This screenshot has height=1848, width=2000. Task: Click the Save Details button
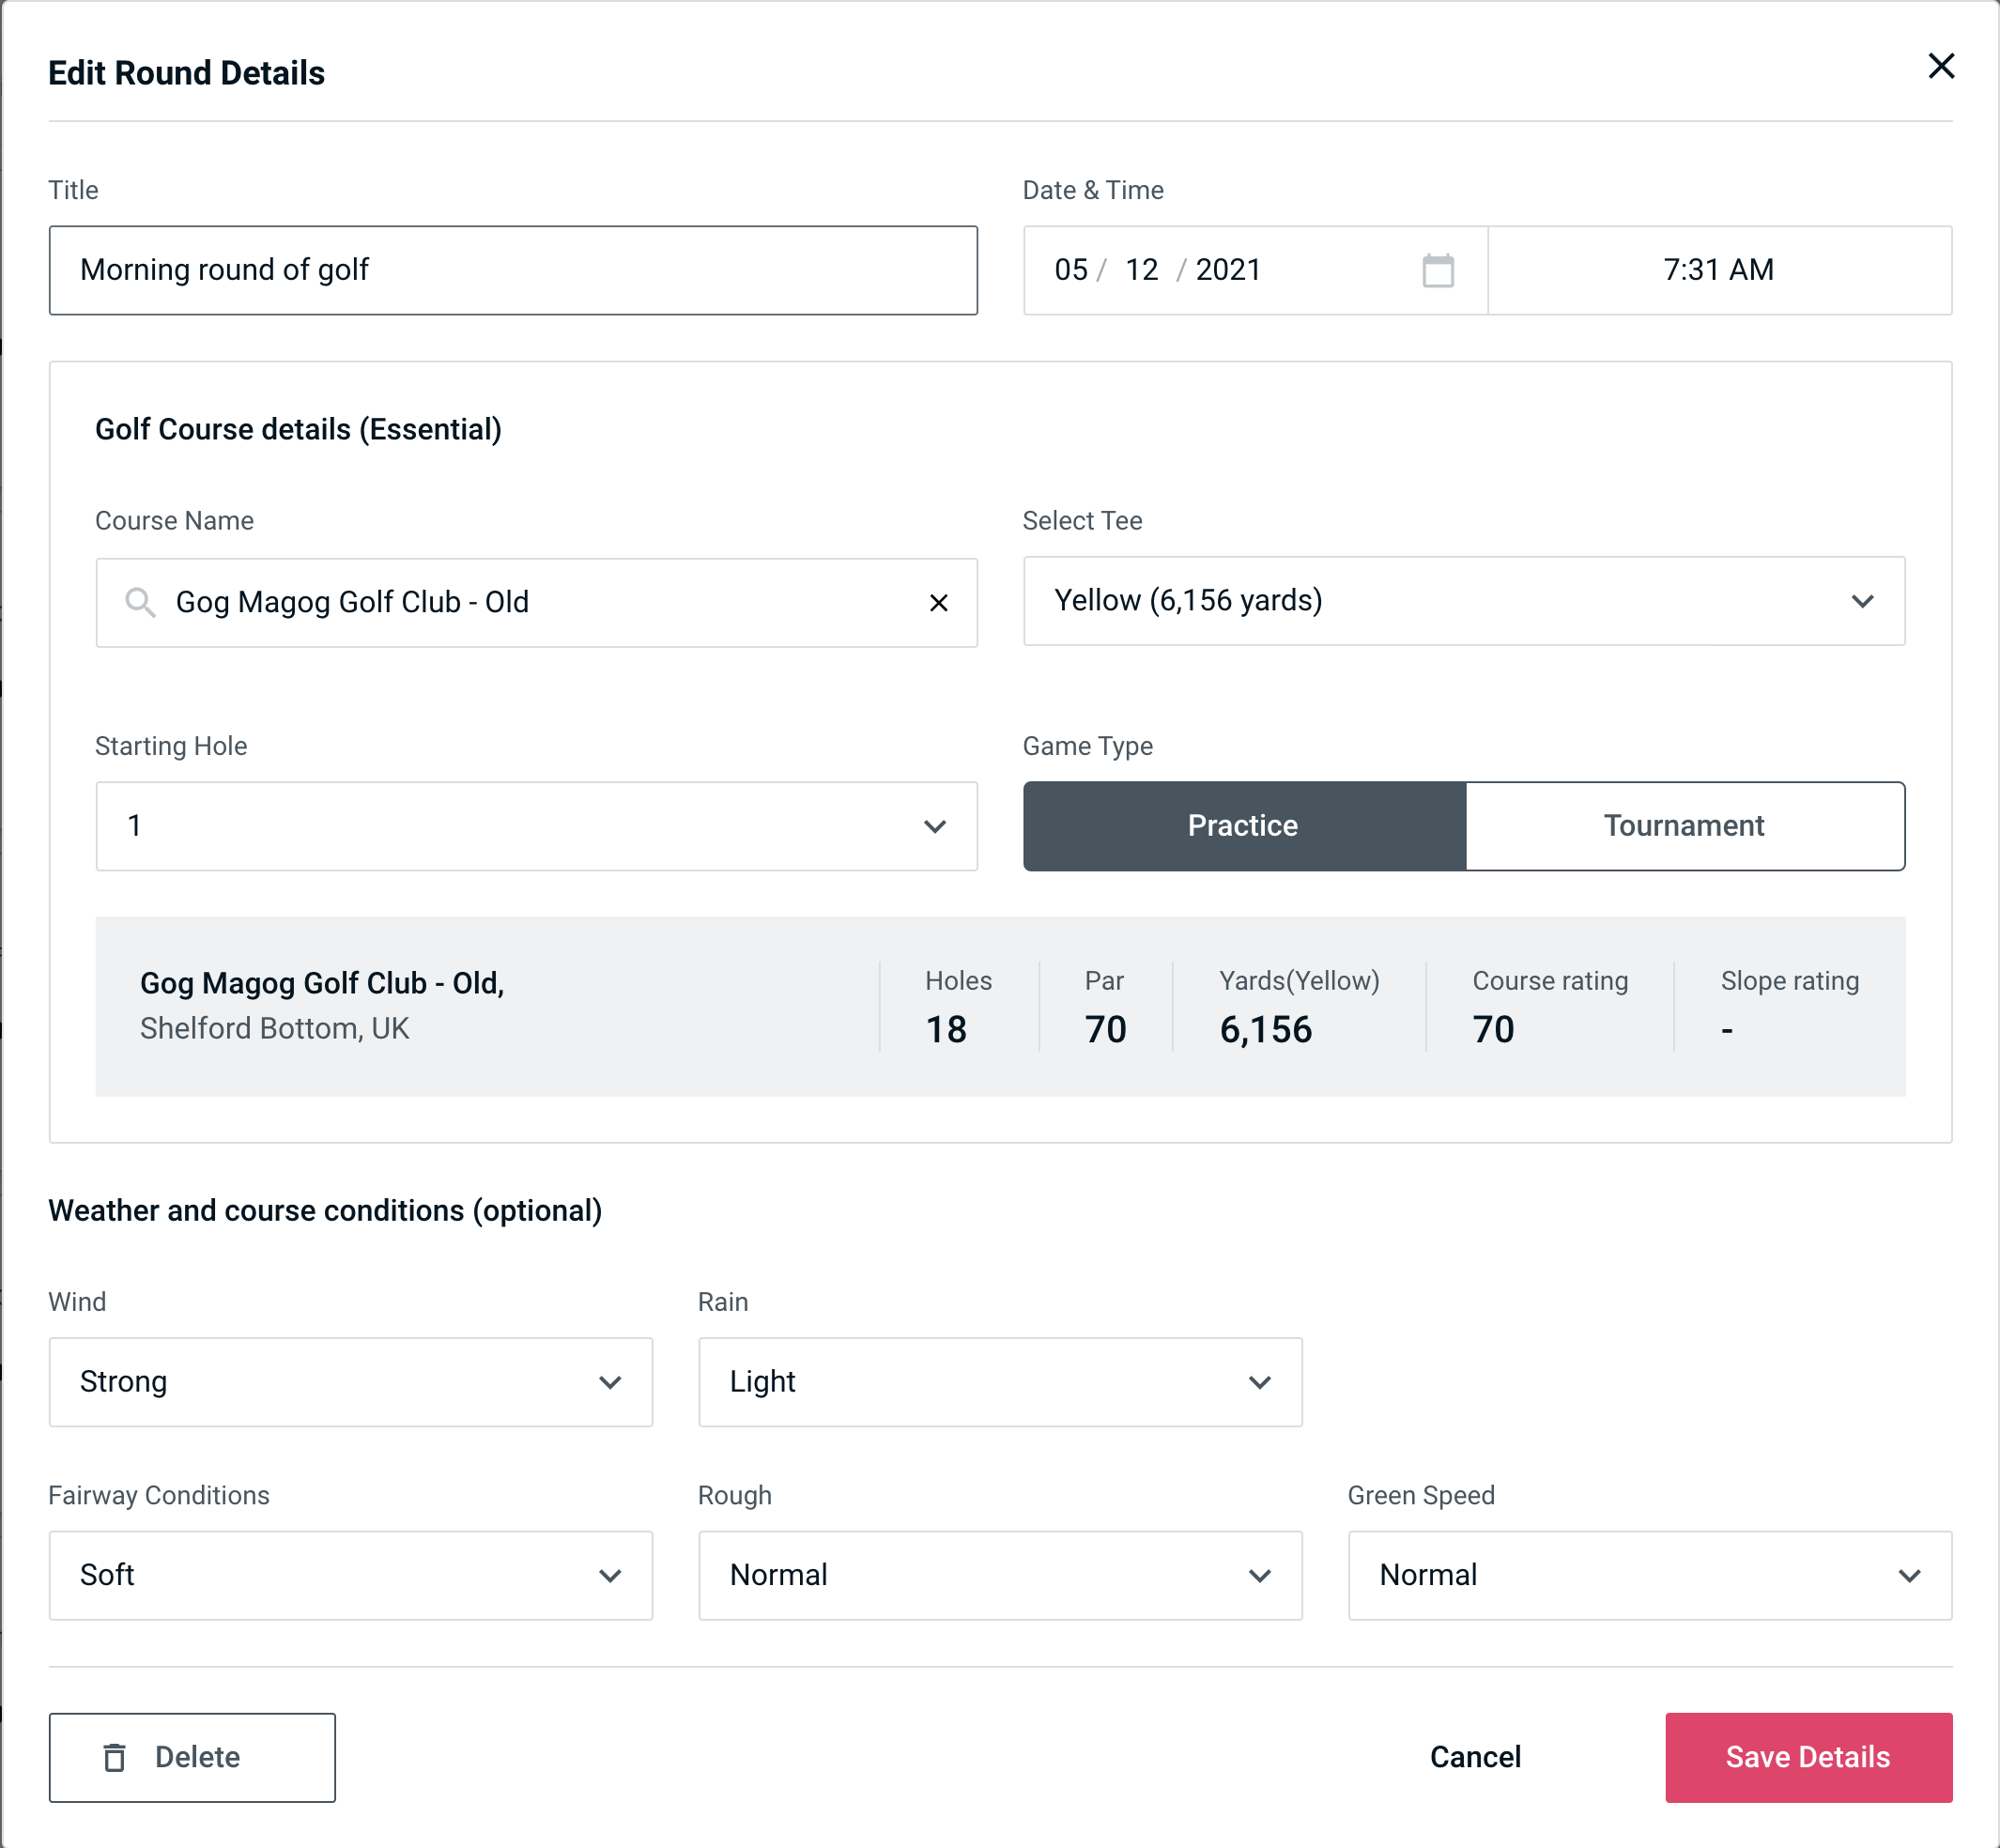coord(1807,1758)
